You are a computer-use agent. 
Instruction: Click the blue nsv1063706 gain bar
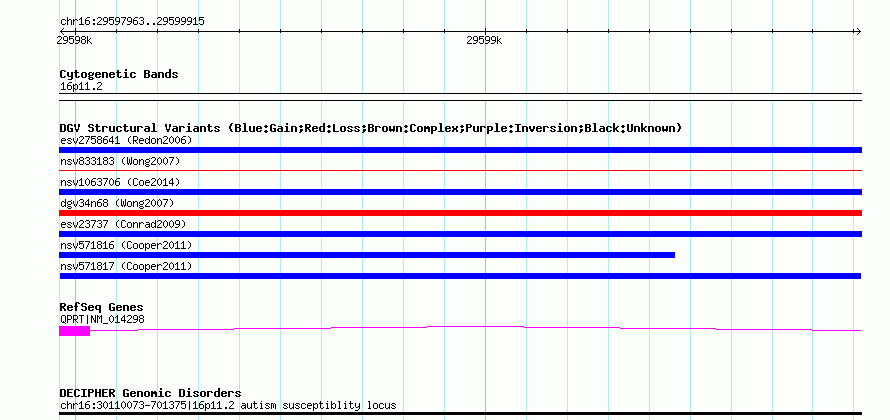pyautogui.click(x=460, y=192)
